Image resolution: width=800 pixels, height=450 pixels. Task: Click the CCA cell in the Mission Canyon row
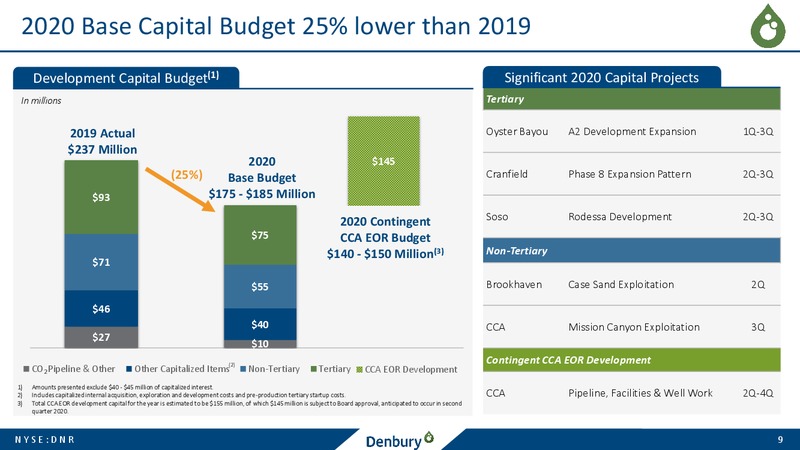(495, 327)
